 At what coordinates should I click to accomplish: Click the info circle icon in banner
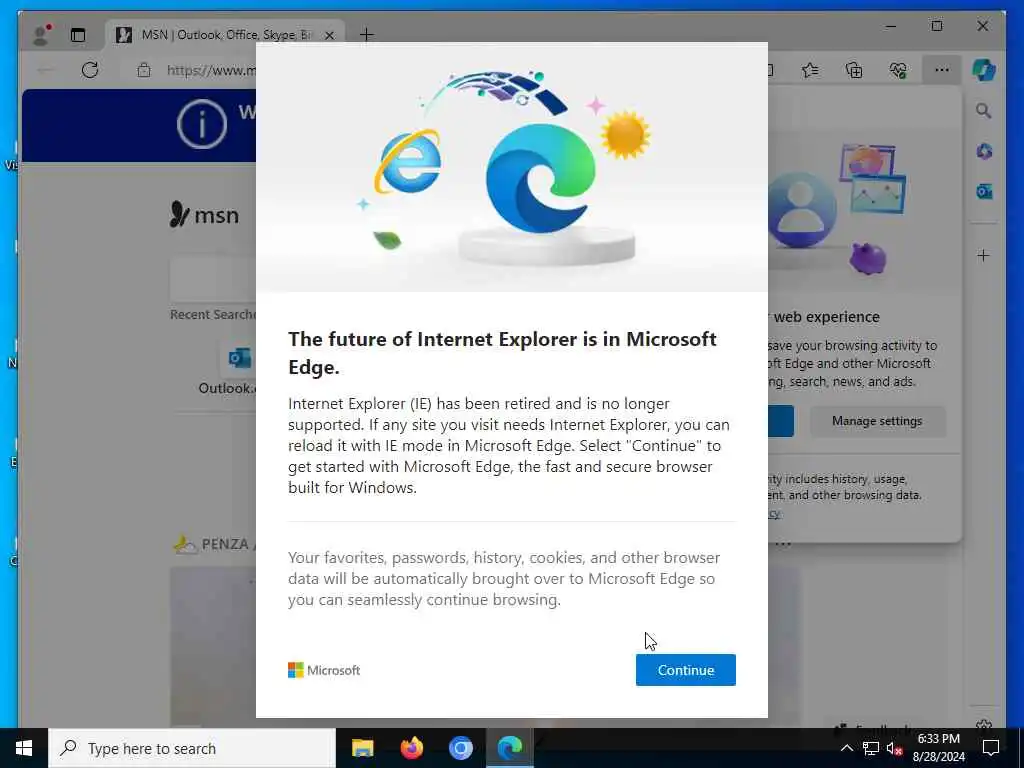click(202, 124)
